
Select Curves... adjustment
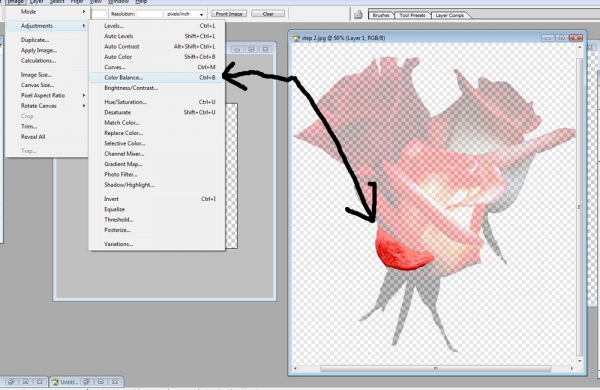pyautogui.click(x=157, y=67)
